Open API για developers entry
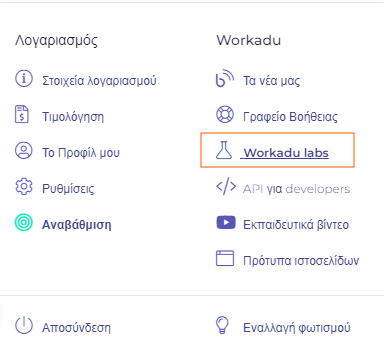Image resolution: width=384 pixels, height=363 pixels. point(296,189)
